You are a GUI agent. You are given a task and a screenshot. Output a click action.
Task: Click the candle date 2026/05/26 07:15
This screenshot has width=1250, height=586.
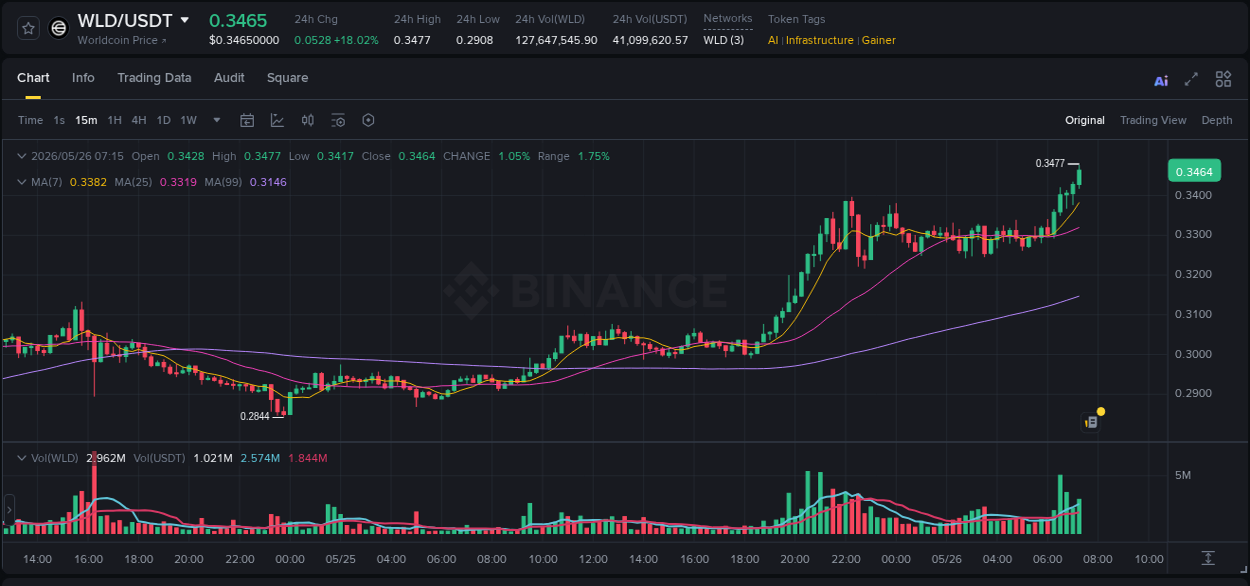point(77,156)
